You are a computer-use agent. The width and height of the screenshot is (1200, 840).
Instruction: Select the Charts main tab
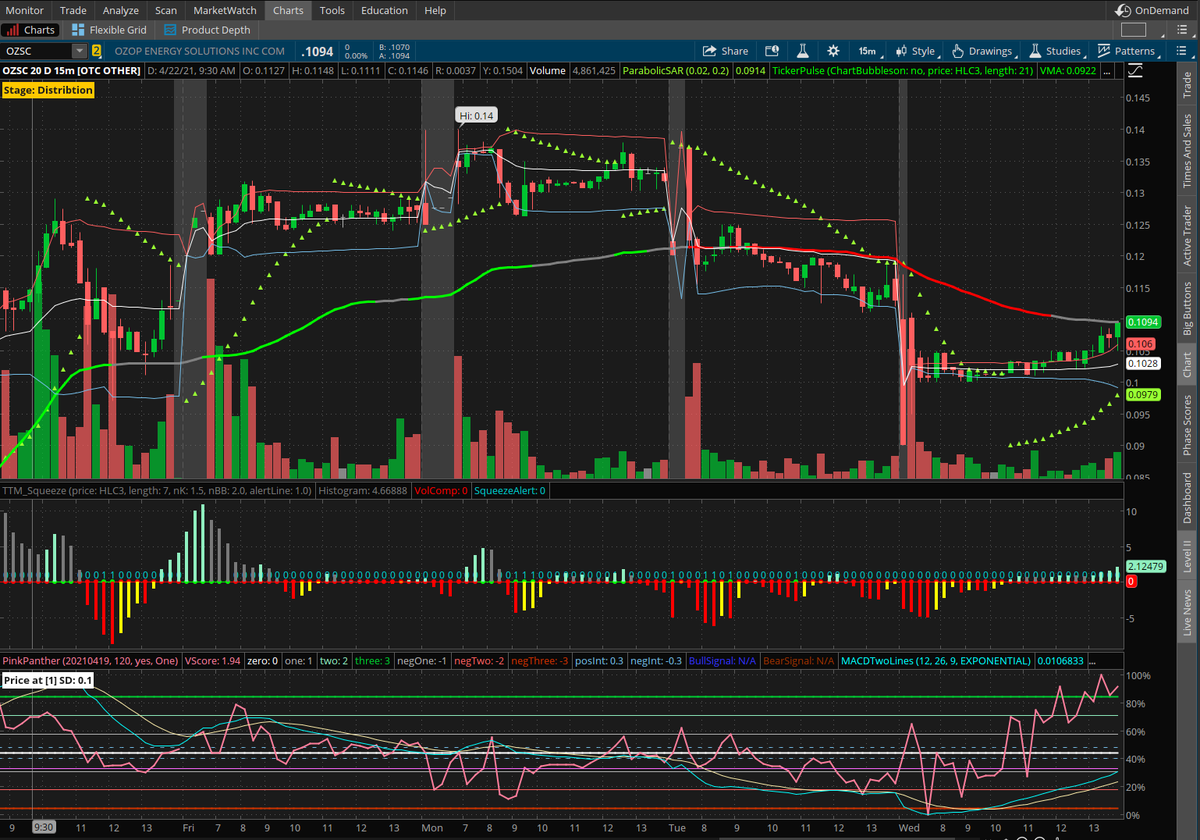290,10
